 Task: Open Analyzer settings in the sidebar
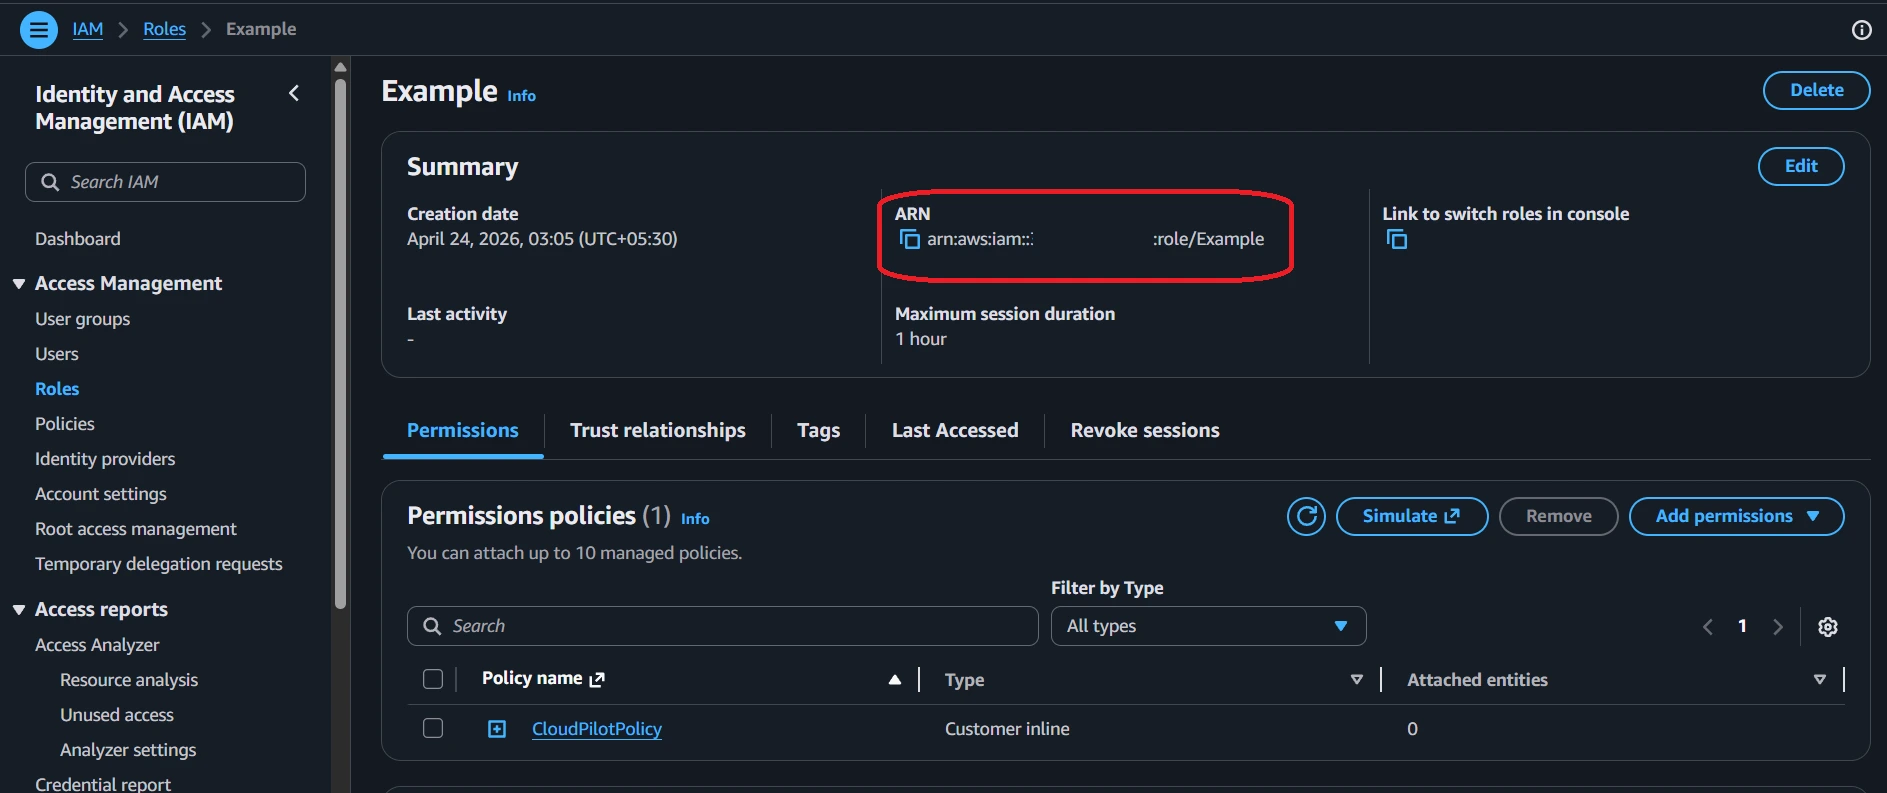coord(128,750)
